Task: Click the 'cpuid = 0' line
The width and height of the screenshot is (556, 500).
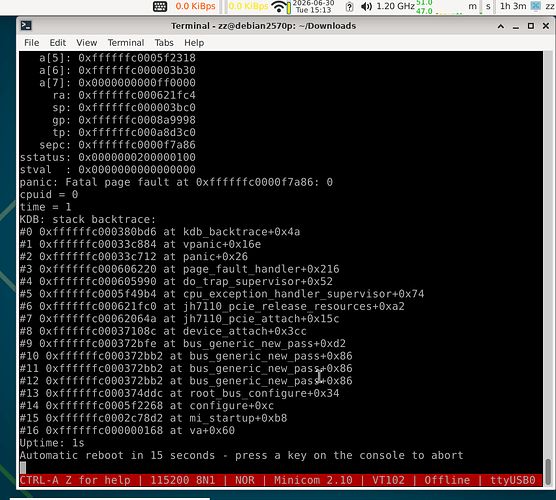Action: tap(49, 195)
